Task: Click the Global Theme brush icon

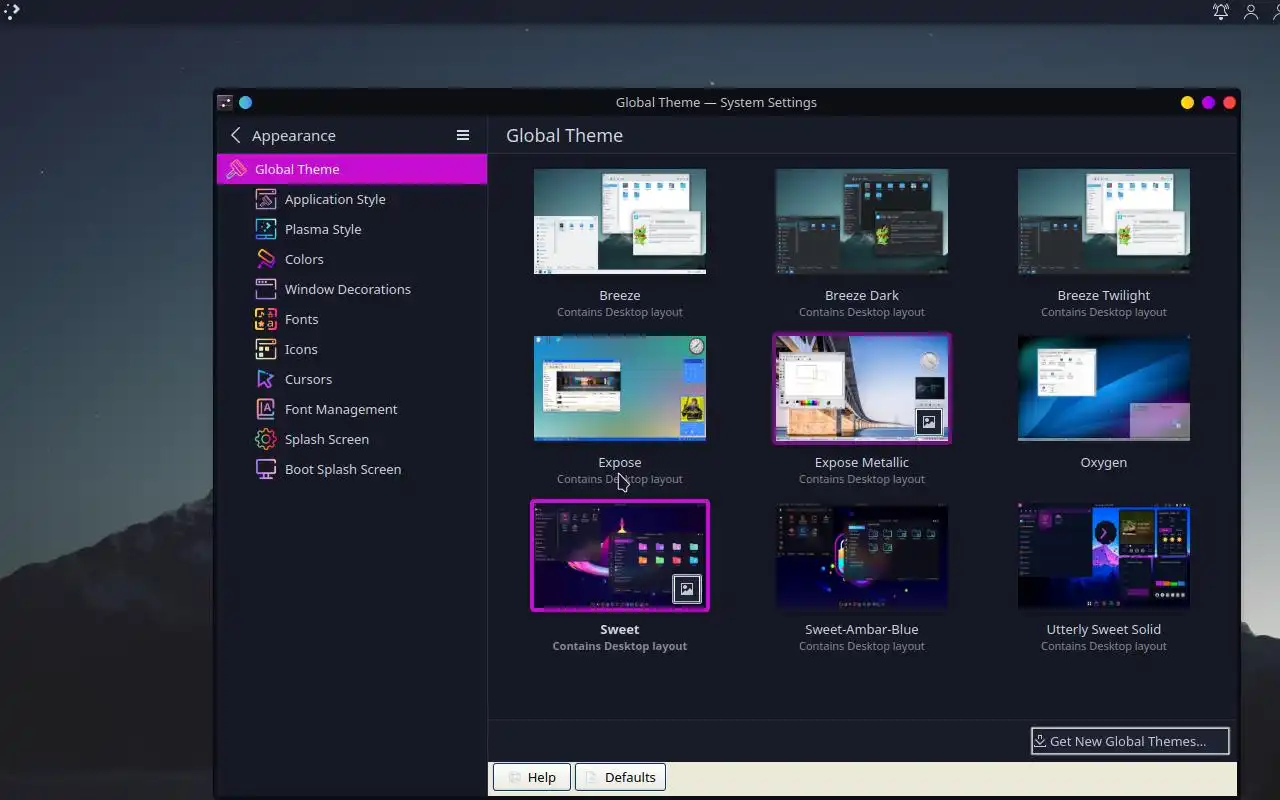Action: pos(236,169)
